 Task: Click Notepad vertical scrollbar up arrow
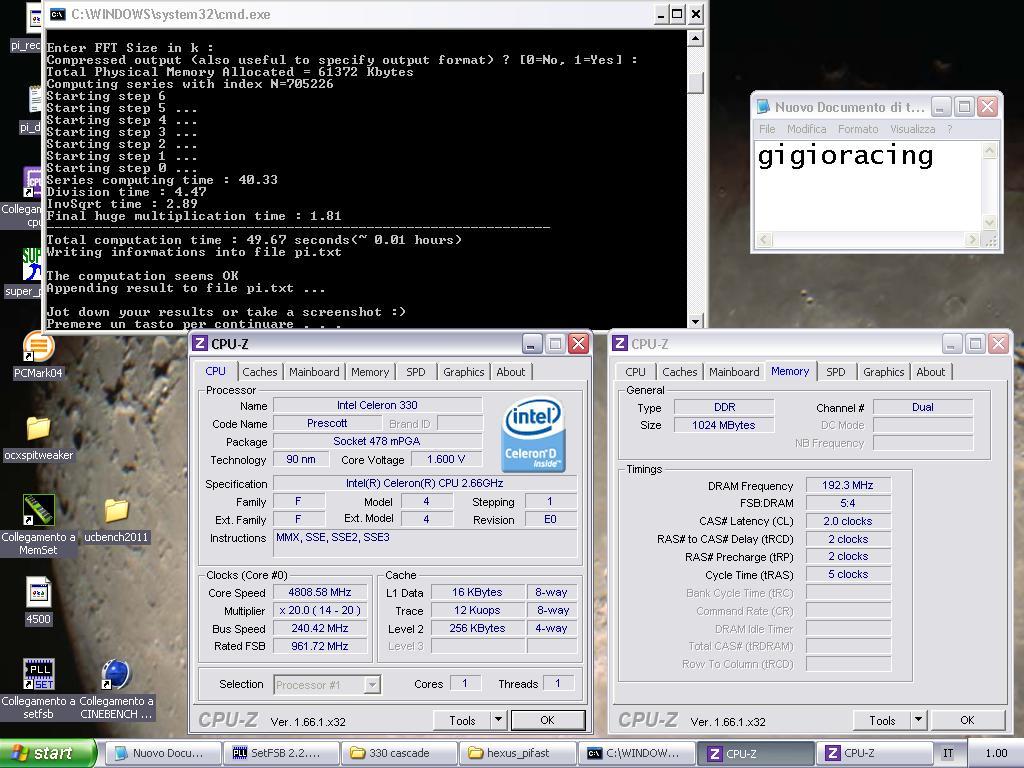[989, 151]
